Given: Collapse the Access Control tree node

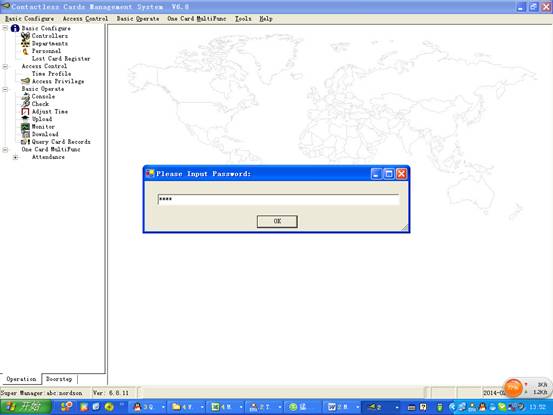Looking at the screenshot, I should click(5, 66).
